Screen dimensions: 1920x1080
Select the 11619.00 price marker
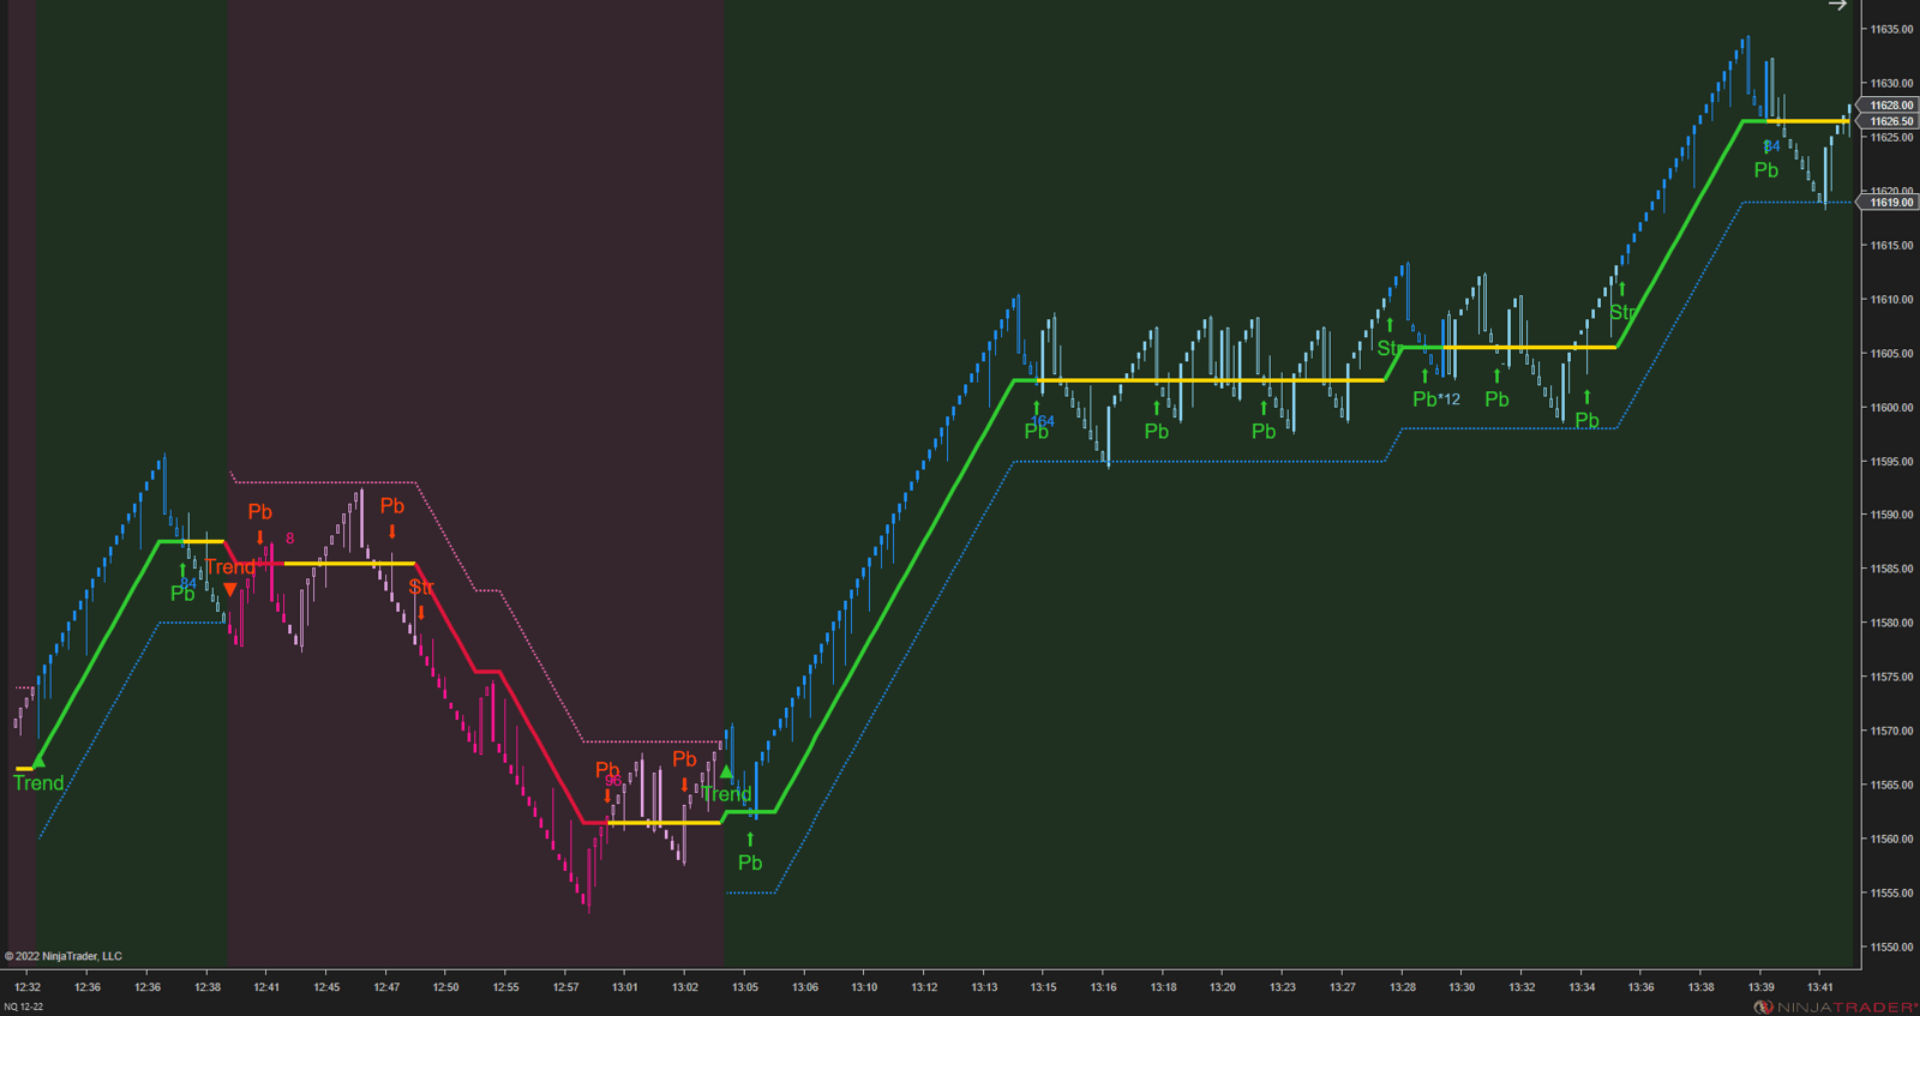point(1890,202)
